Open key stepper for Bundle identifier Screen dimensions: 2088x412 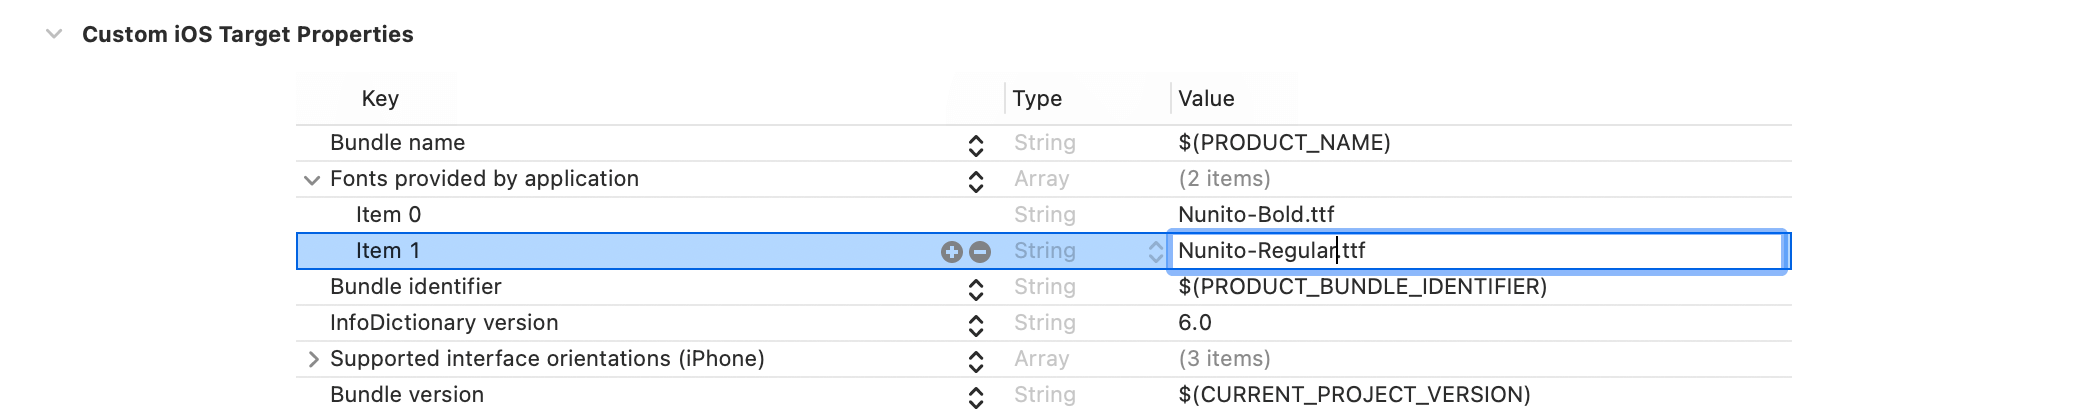(976, 289)
